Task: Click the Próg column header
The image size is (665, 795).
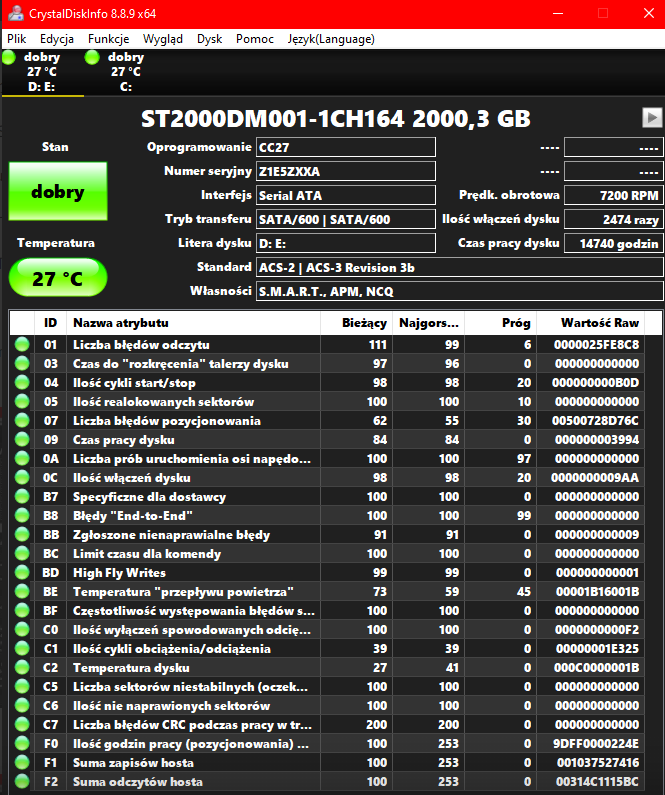Action: point(500,323)
